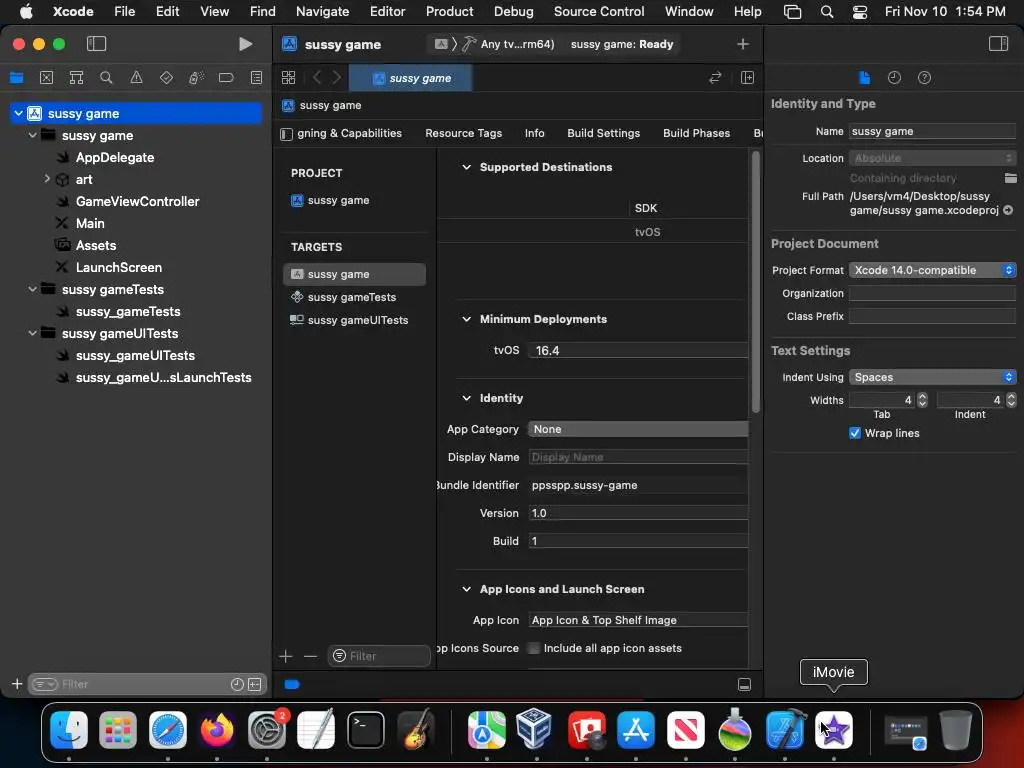Open the Debug navigator

(x=196, y=78)
